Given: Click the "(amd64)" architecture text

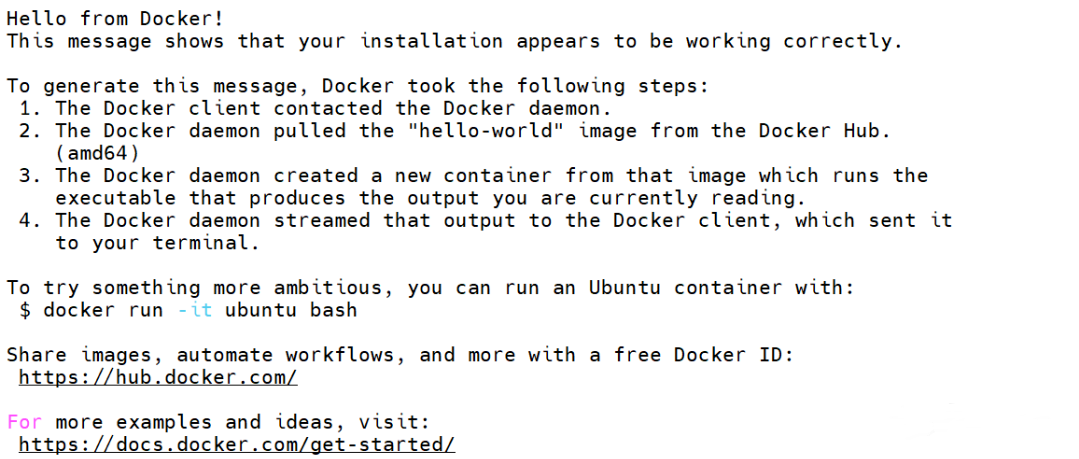Looking at the screenshot, I should coord(97,153).
